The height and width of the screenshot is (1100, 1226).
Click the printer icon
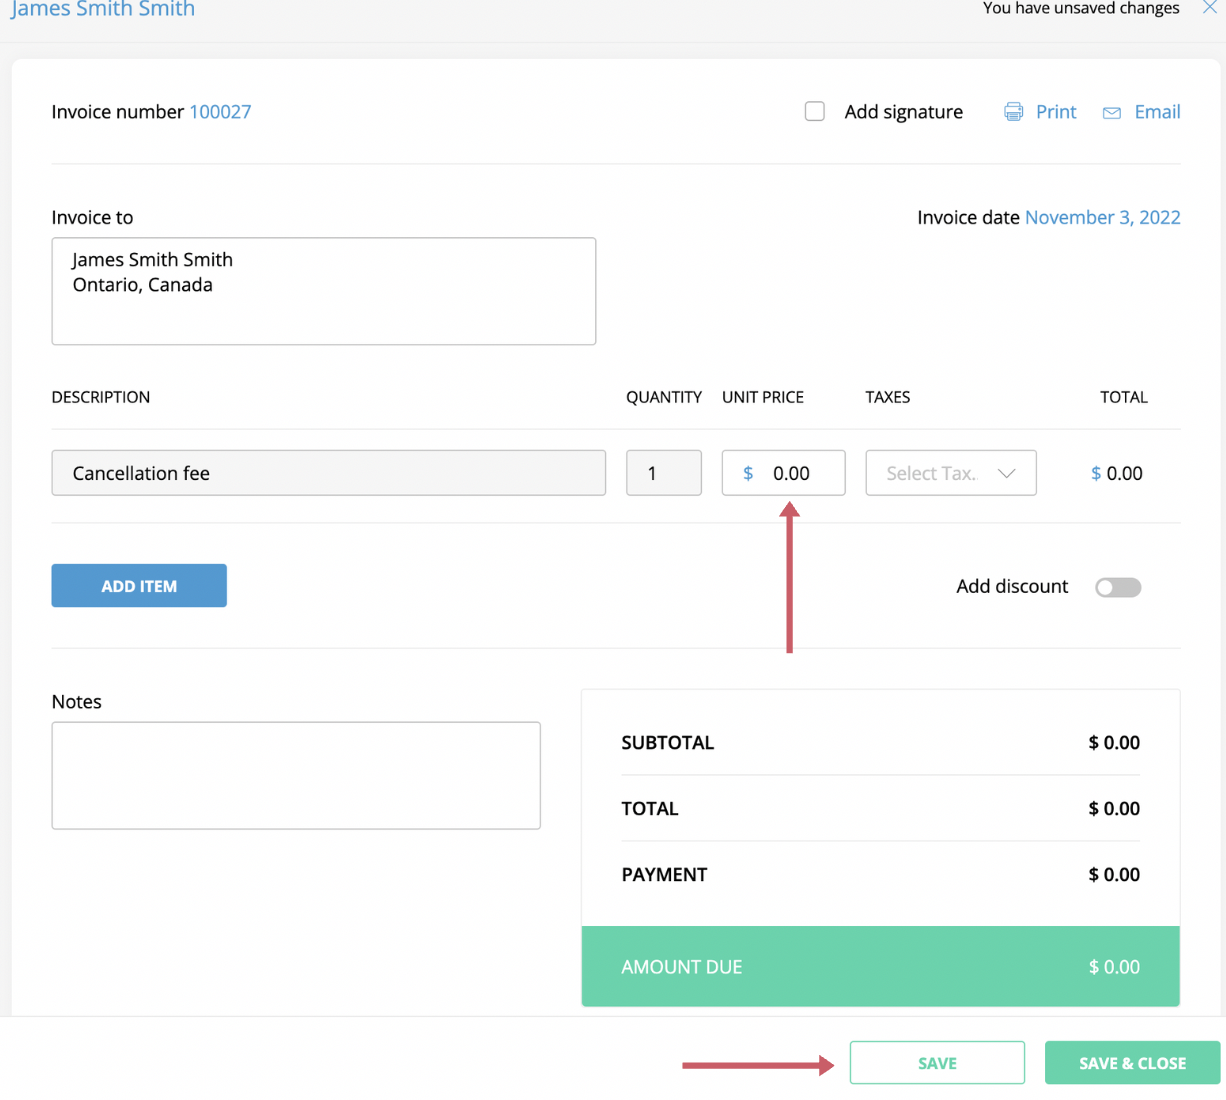(1013, 112)
